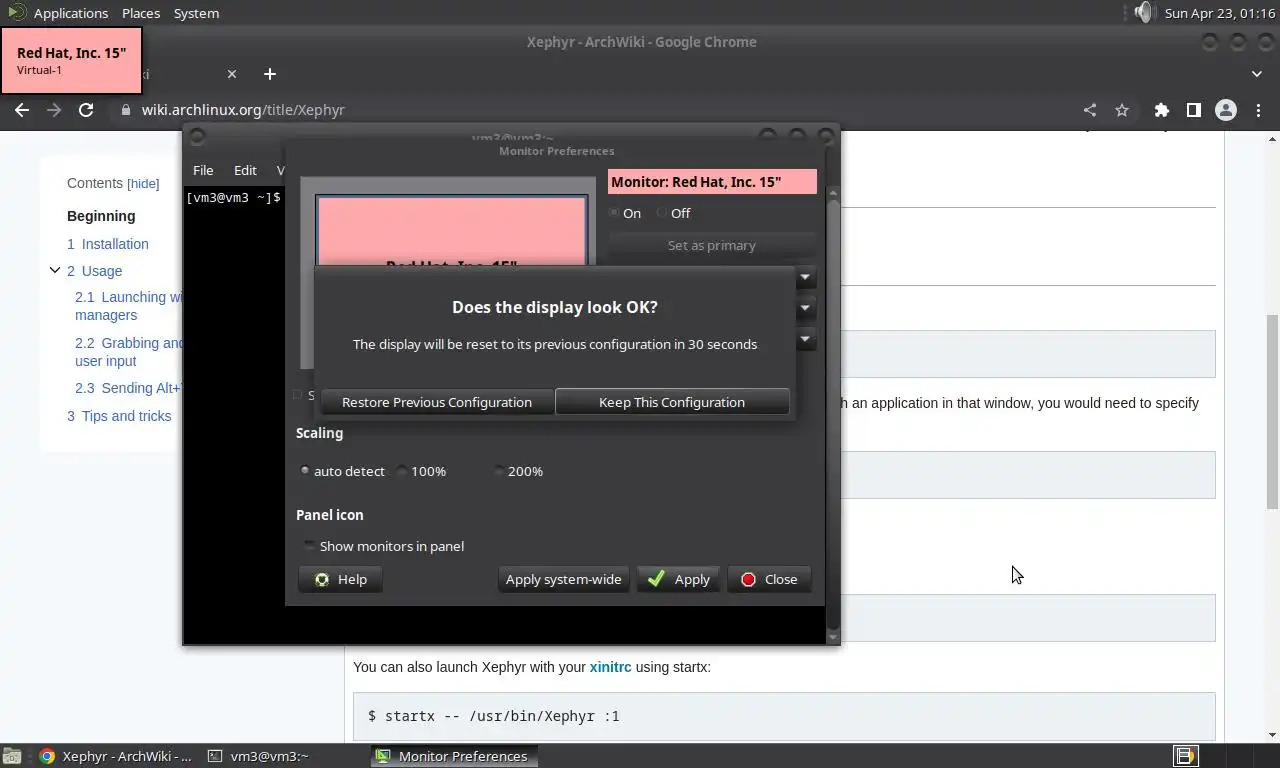This screenshot has height=768, width=1280.
Task: Open the Edit menu in terminal window
Action: pyautogui.click(x=245, y=170)
